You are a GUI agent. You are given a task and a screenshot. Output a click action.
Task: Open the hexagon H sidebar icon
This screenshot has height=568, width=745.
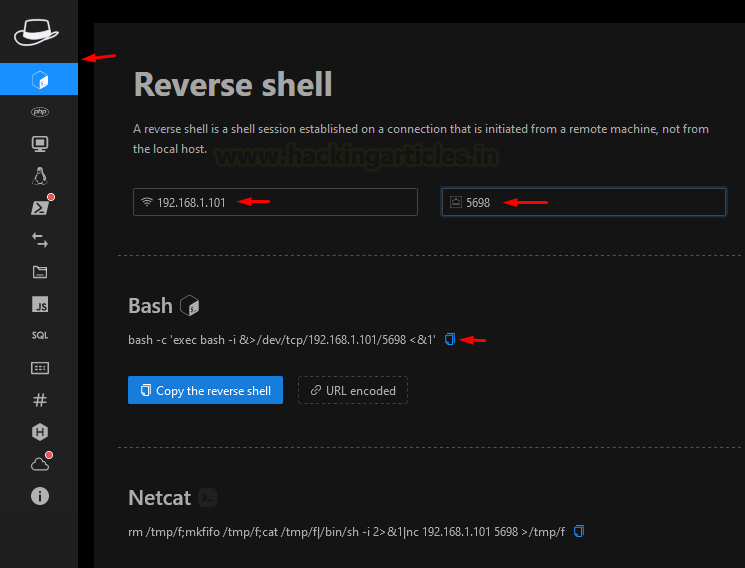coord(40,432)
